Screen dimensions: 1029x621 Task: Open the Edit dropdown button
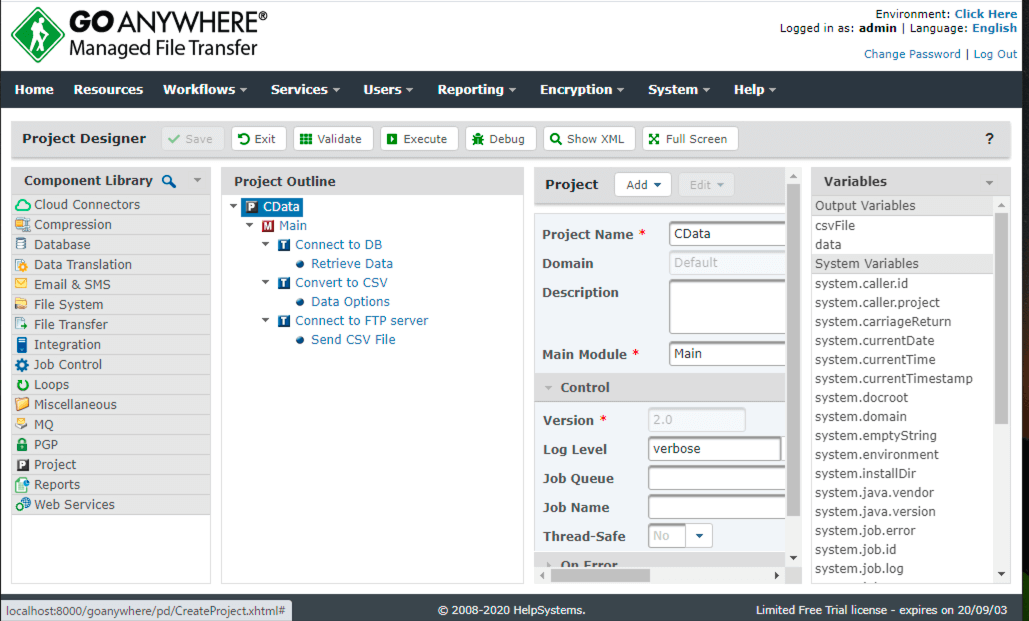706,185
